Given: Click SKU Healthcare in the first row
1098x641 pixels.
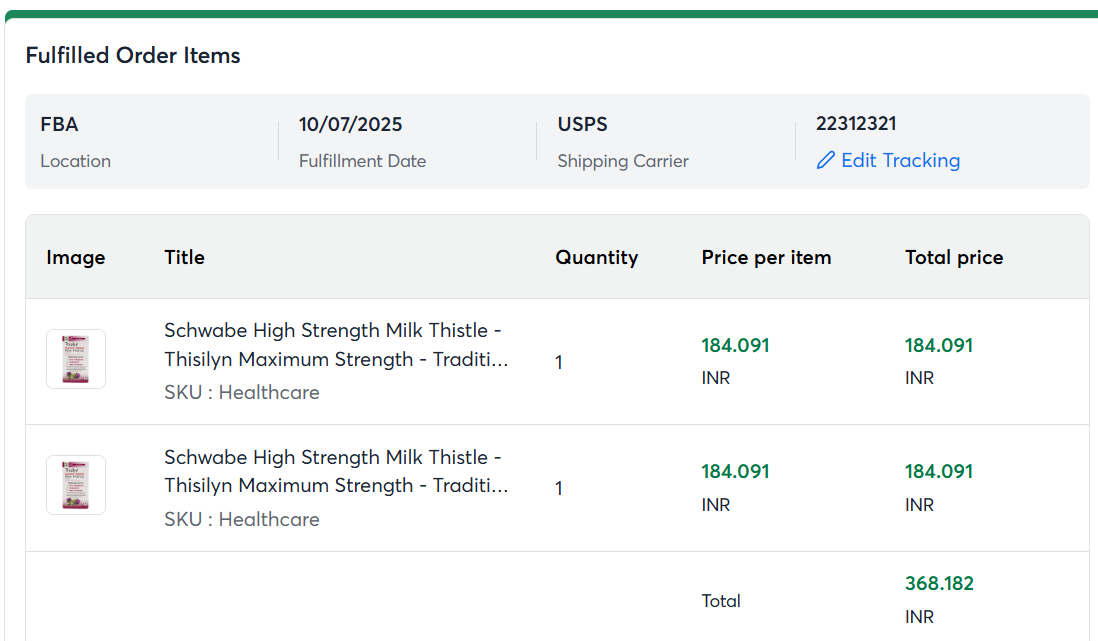Looking at the screenshot, I should point(242,392).
